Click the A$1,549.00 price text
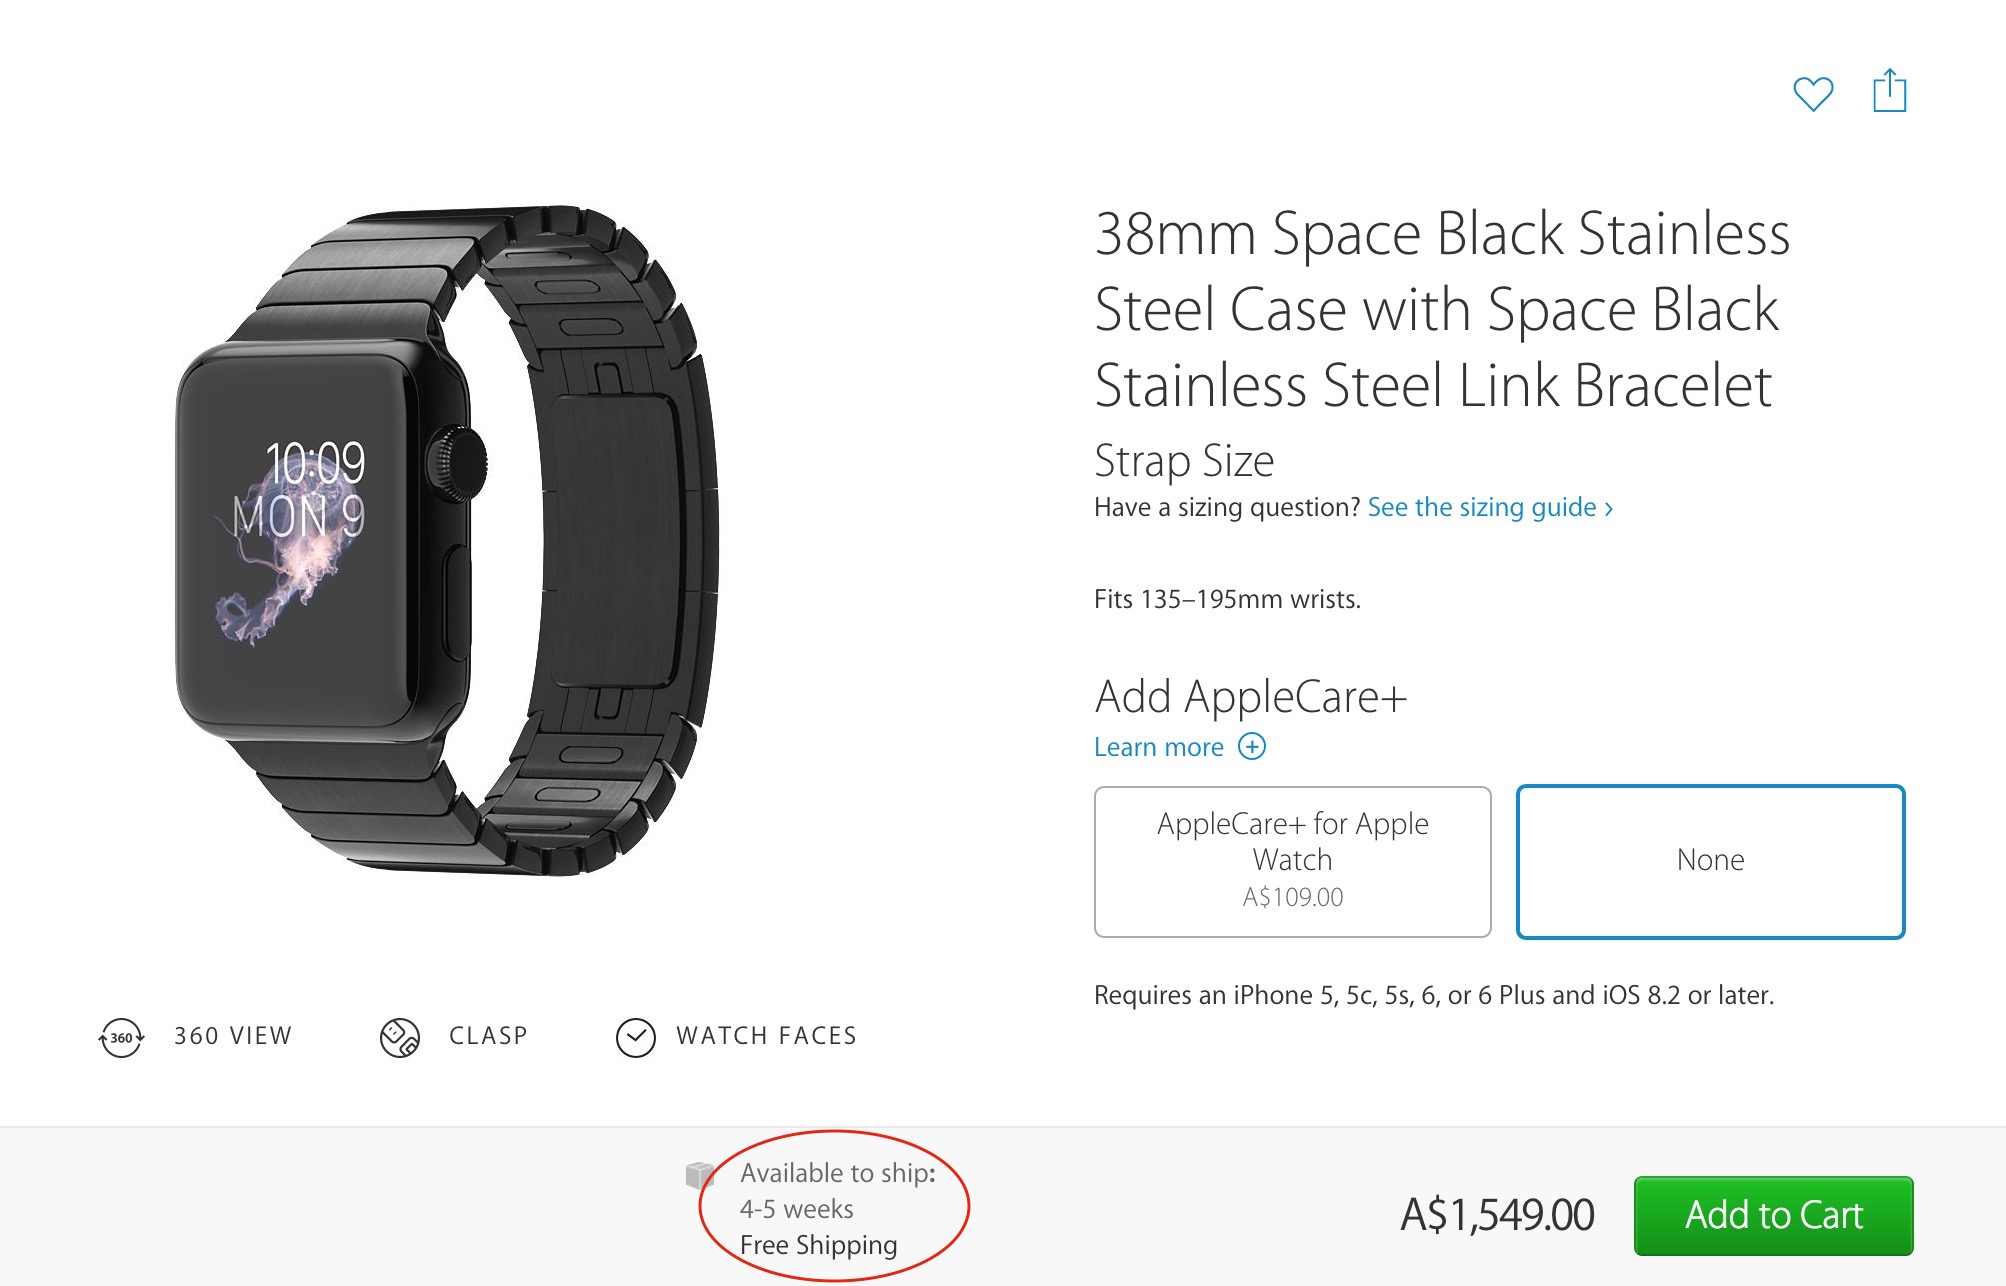 point(1497,1215)
